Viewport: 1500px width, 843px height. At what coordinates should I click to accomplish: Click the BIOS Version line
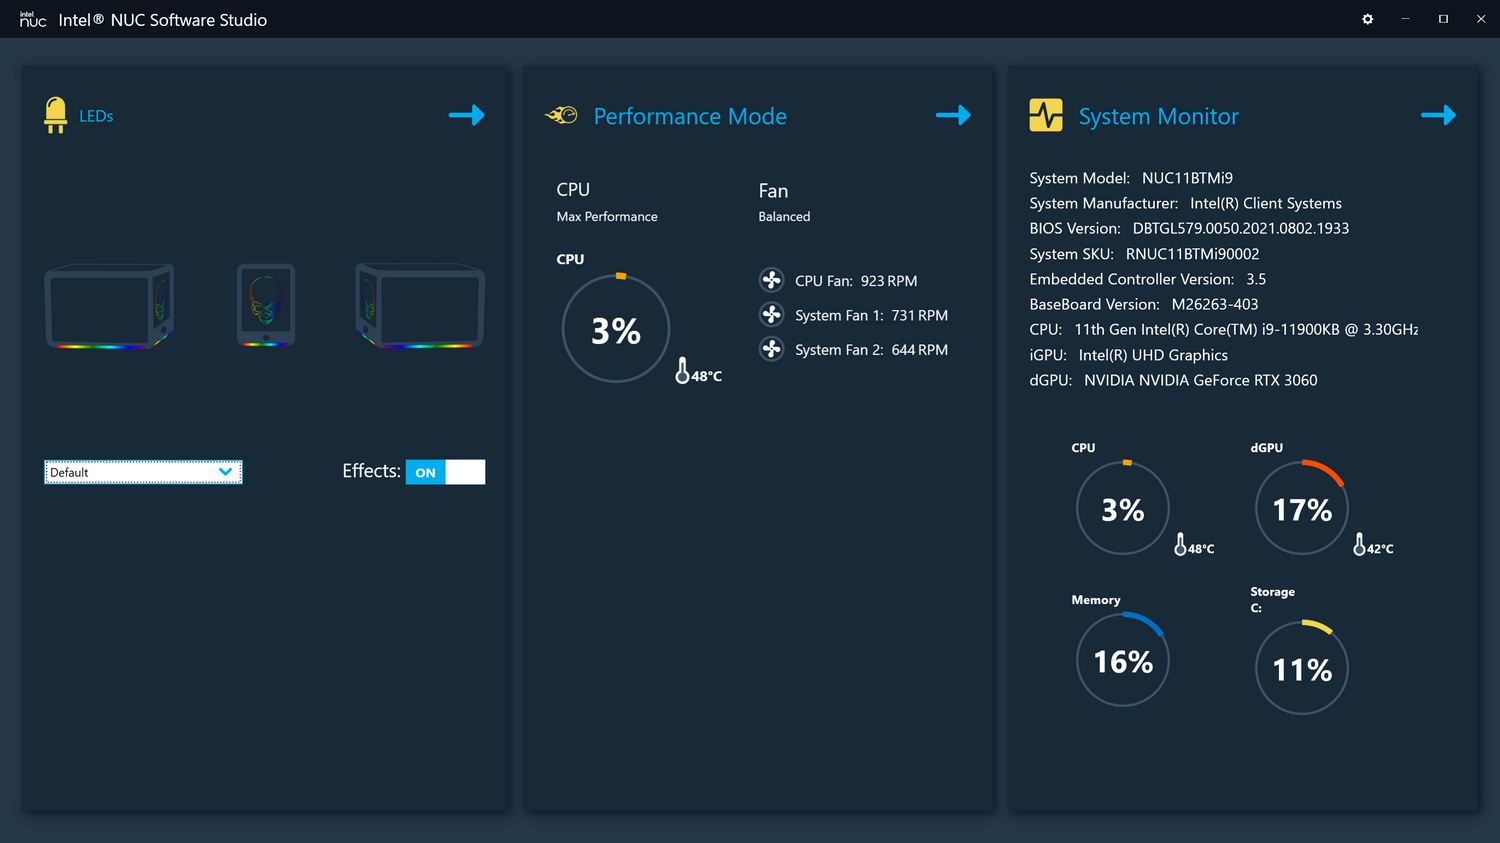click(1189, 228)
